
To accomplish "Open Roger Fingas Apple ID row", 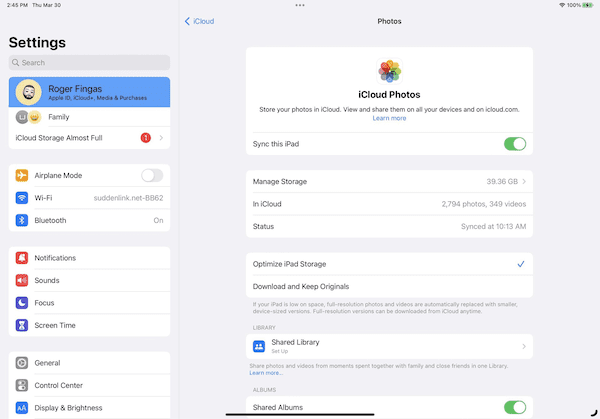I will 90,92.
